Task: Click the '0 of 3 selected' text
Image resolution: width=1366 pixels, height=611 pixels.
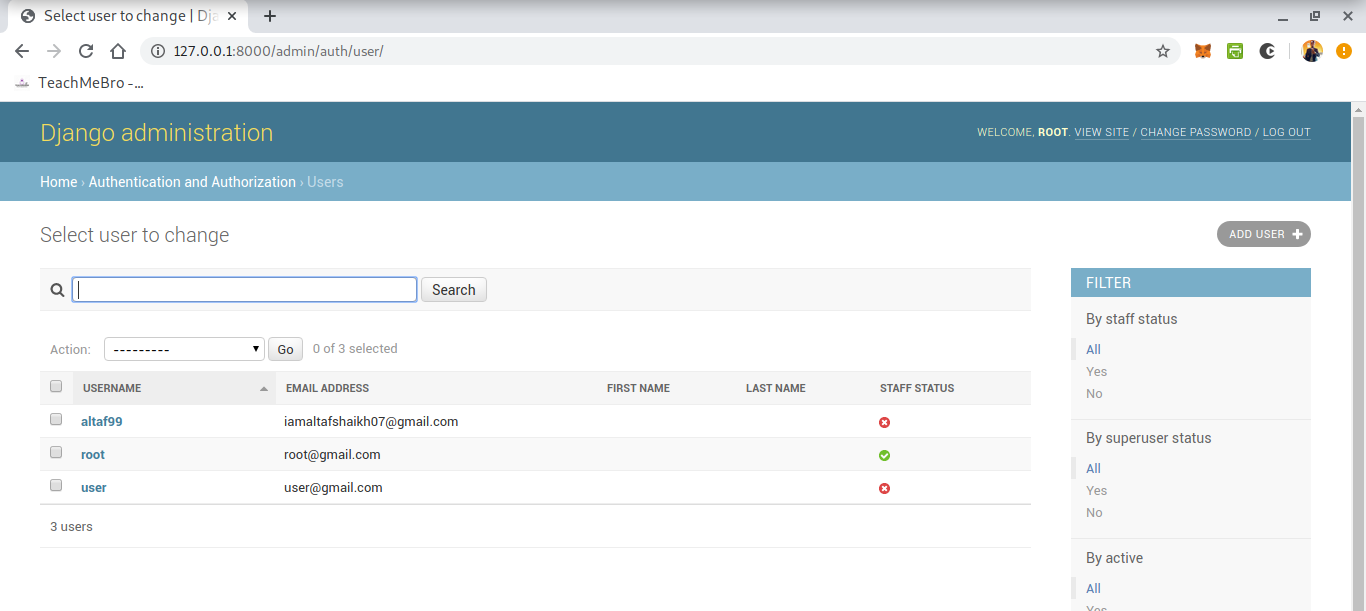Action: coord(355,349)
